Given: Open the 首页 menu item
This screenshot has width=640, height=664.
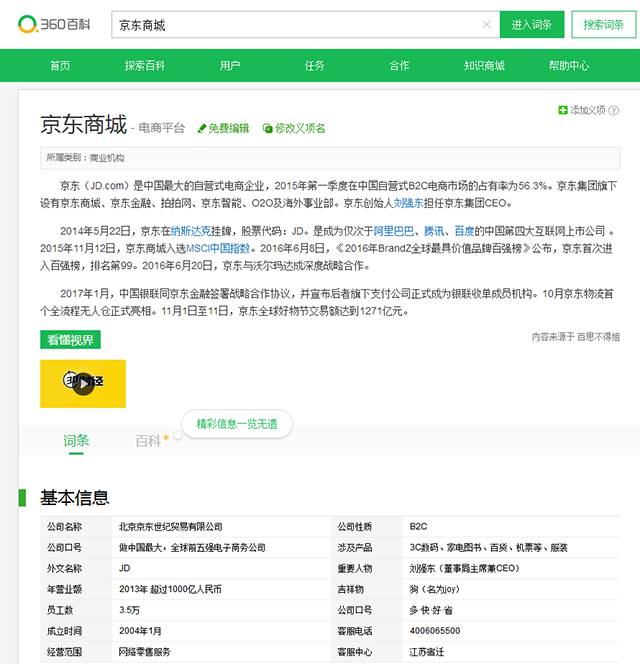Looking at the screenshot, I should 60,65.
